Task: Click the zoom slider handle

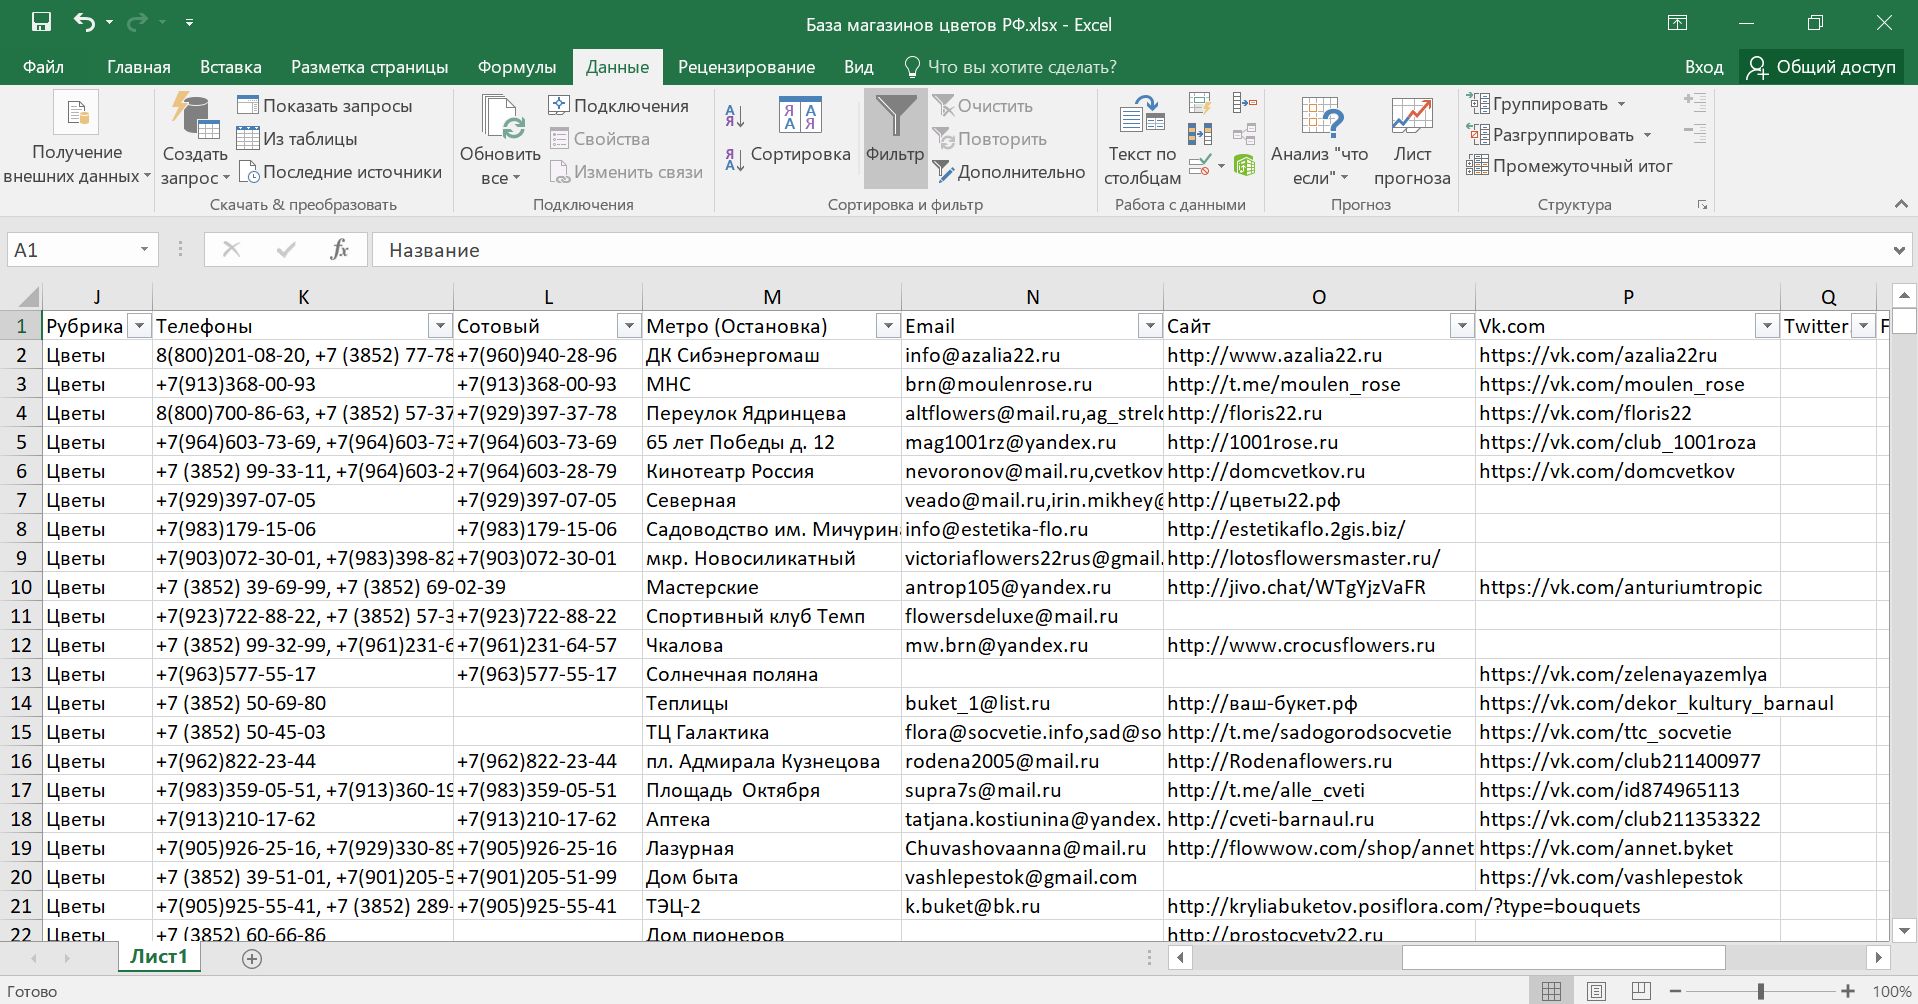Action: point(1760,991)
